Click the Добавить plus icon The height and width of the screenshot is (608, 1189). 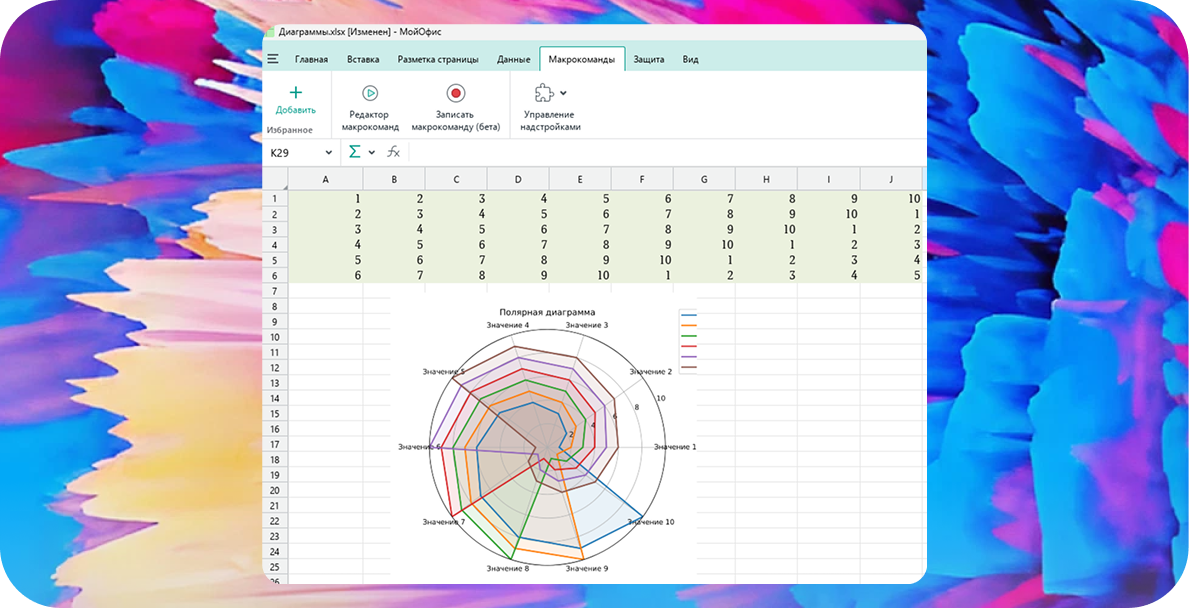pos(295,93)
